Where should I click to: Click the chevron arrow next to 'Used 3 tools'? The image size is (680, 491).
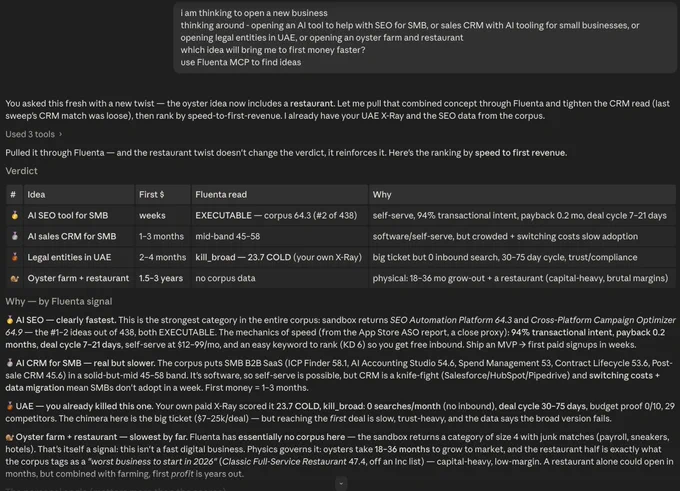(x=60, y=134)
